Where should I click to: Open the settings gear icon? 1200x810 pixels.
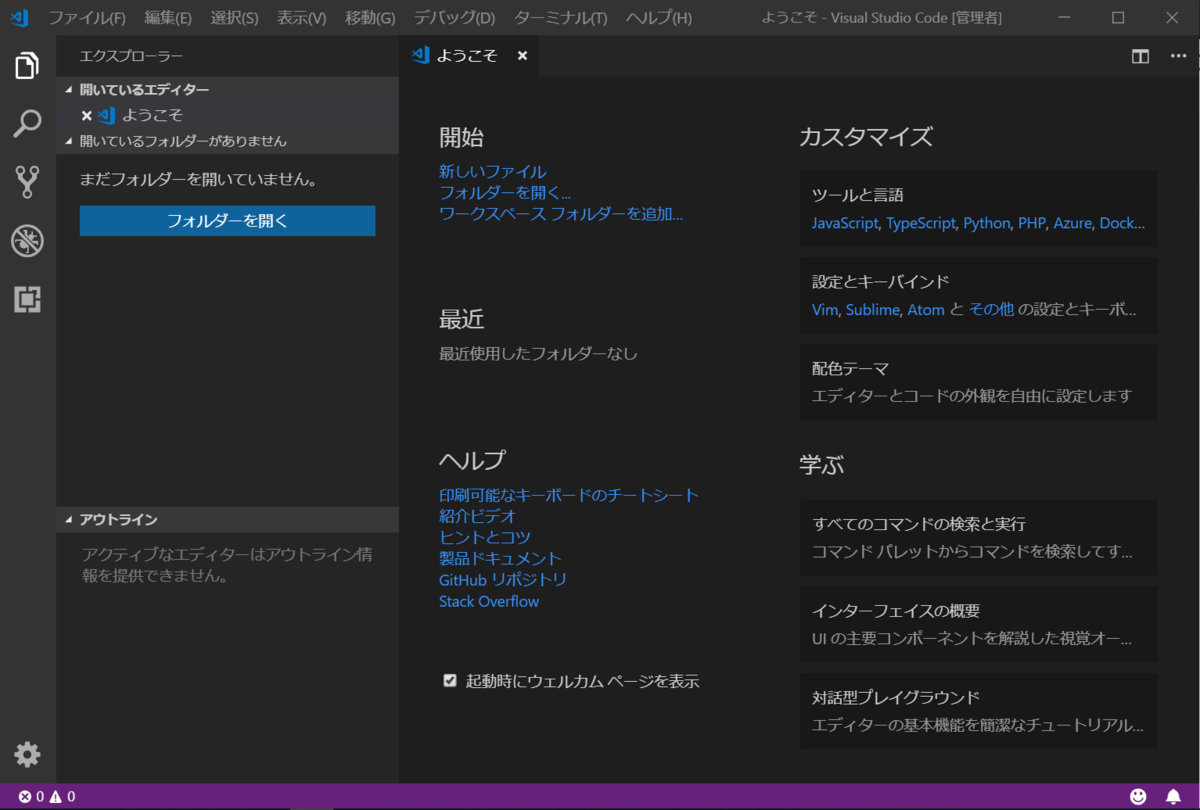point(26,754)
